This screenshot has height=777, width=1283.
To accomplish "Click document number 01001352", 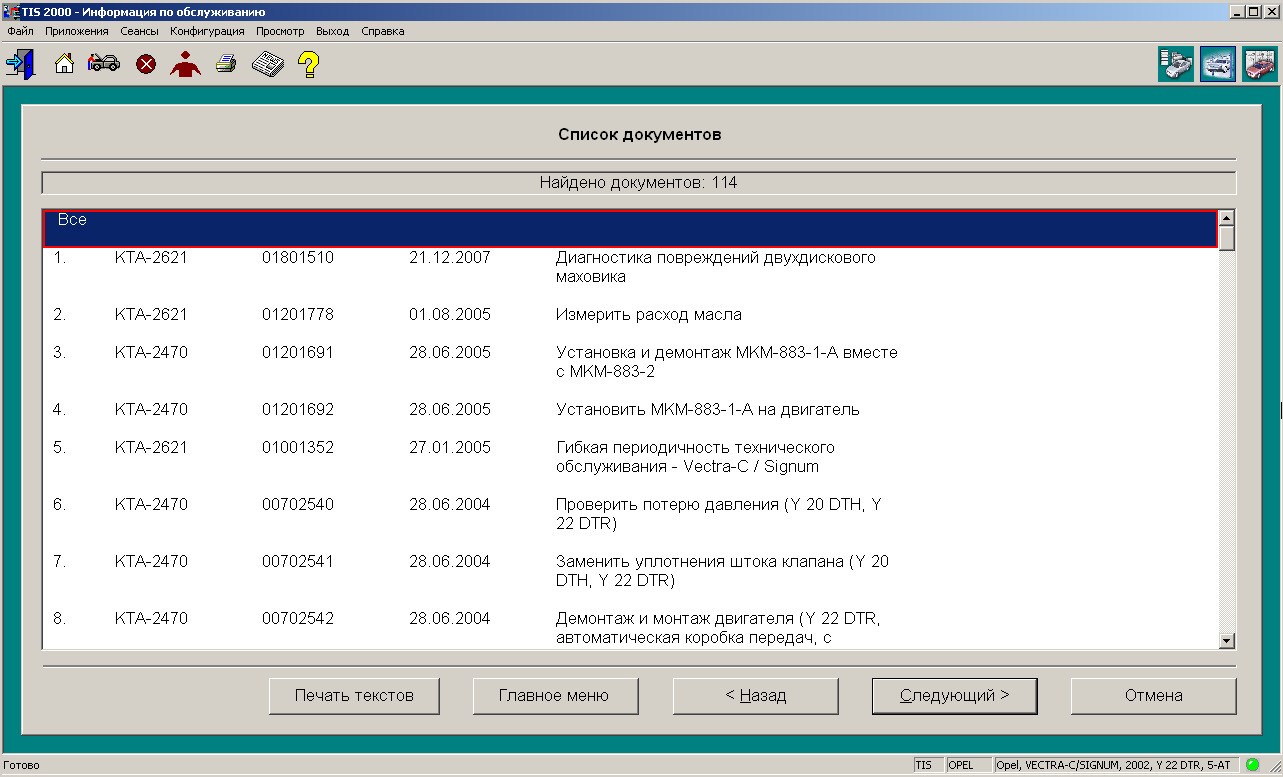I will click(x=298, y=448).
